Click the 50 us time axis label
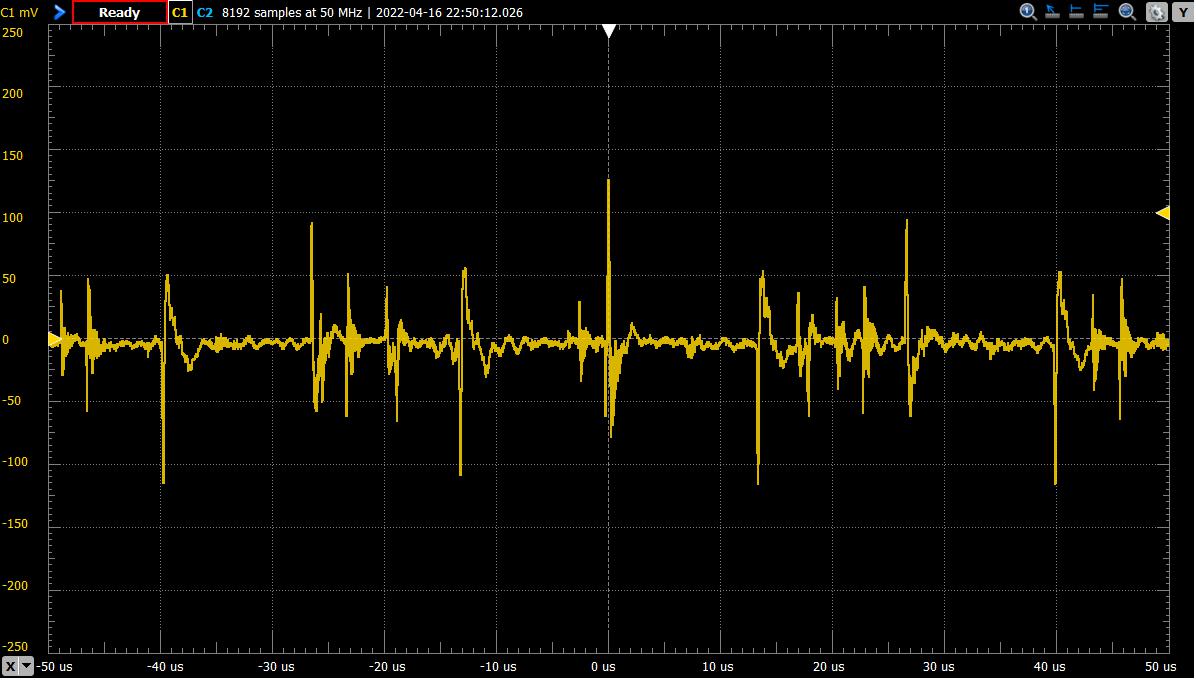Viewport: 1196px width, 680px height. (x=1160, y=666)
